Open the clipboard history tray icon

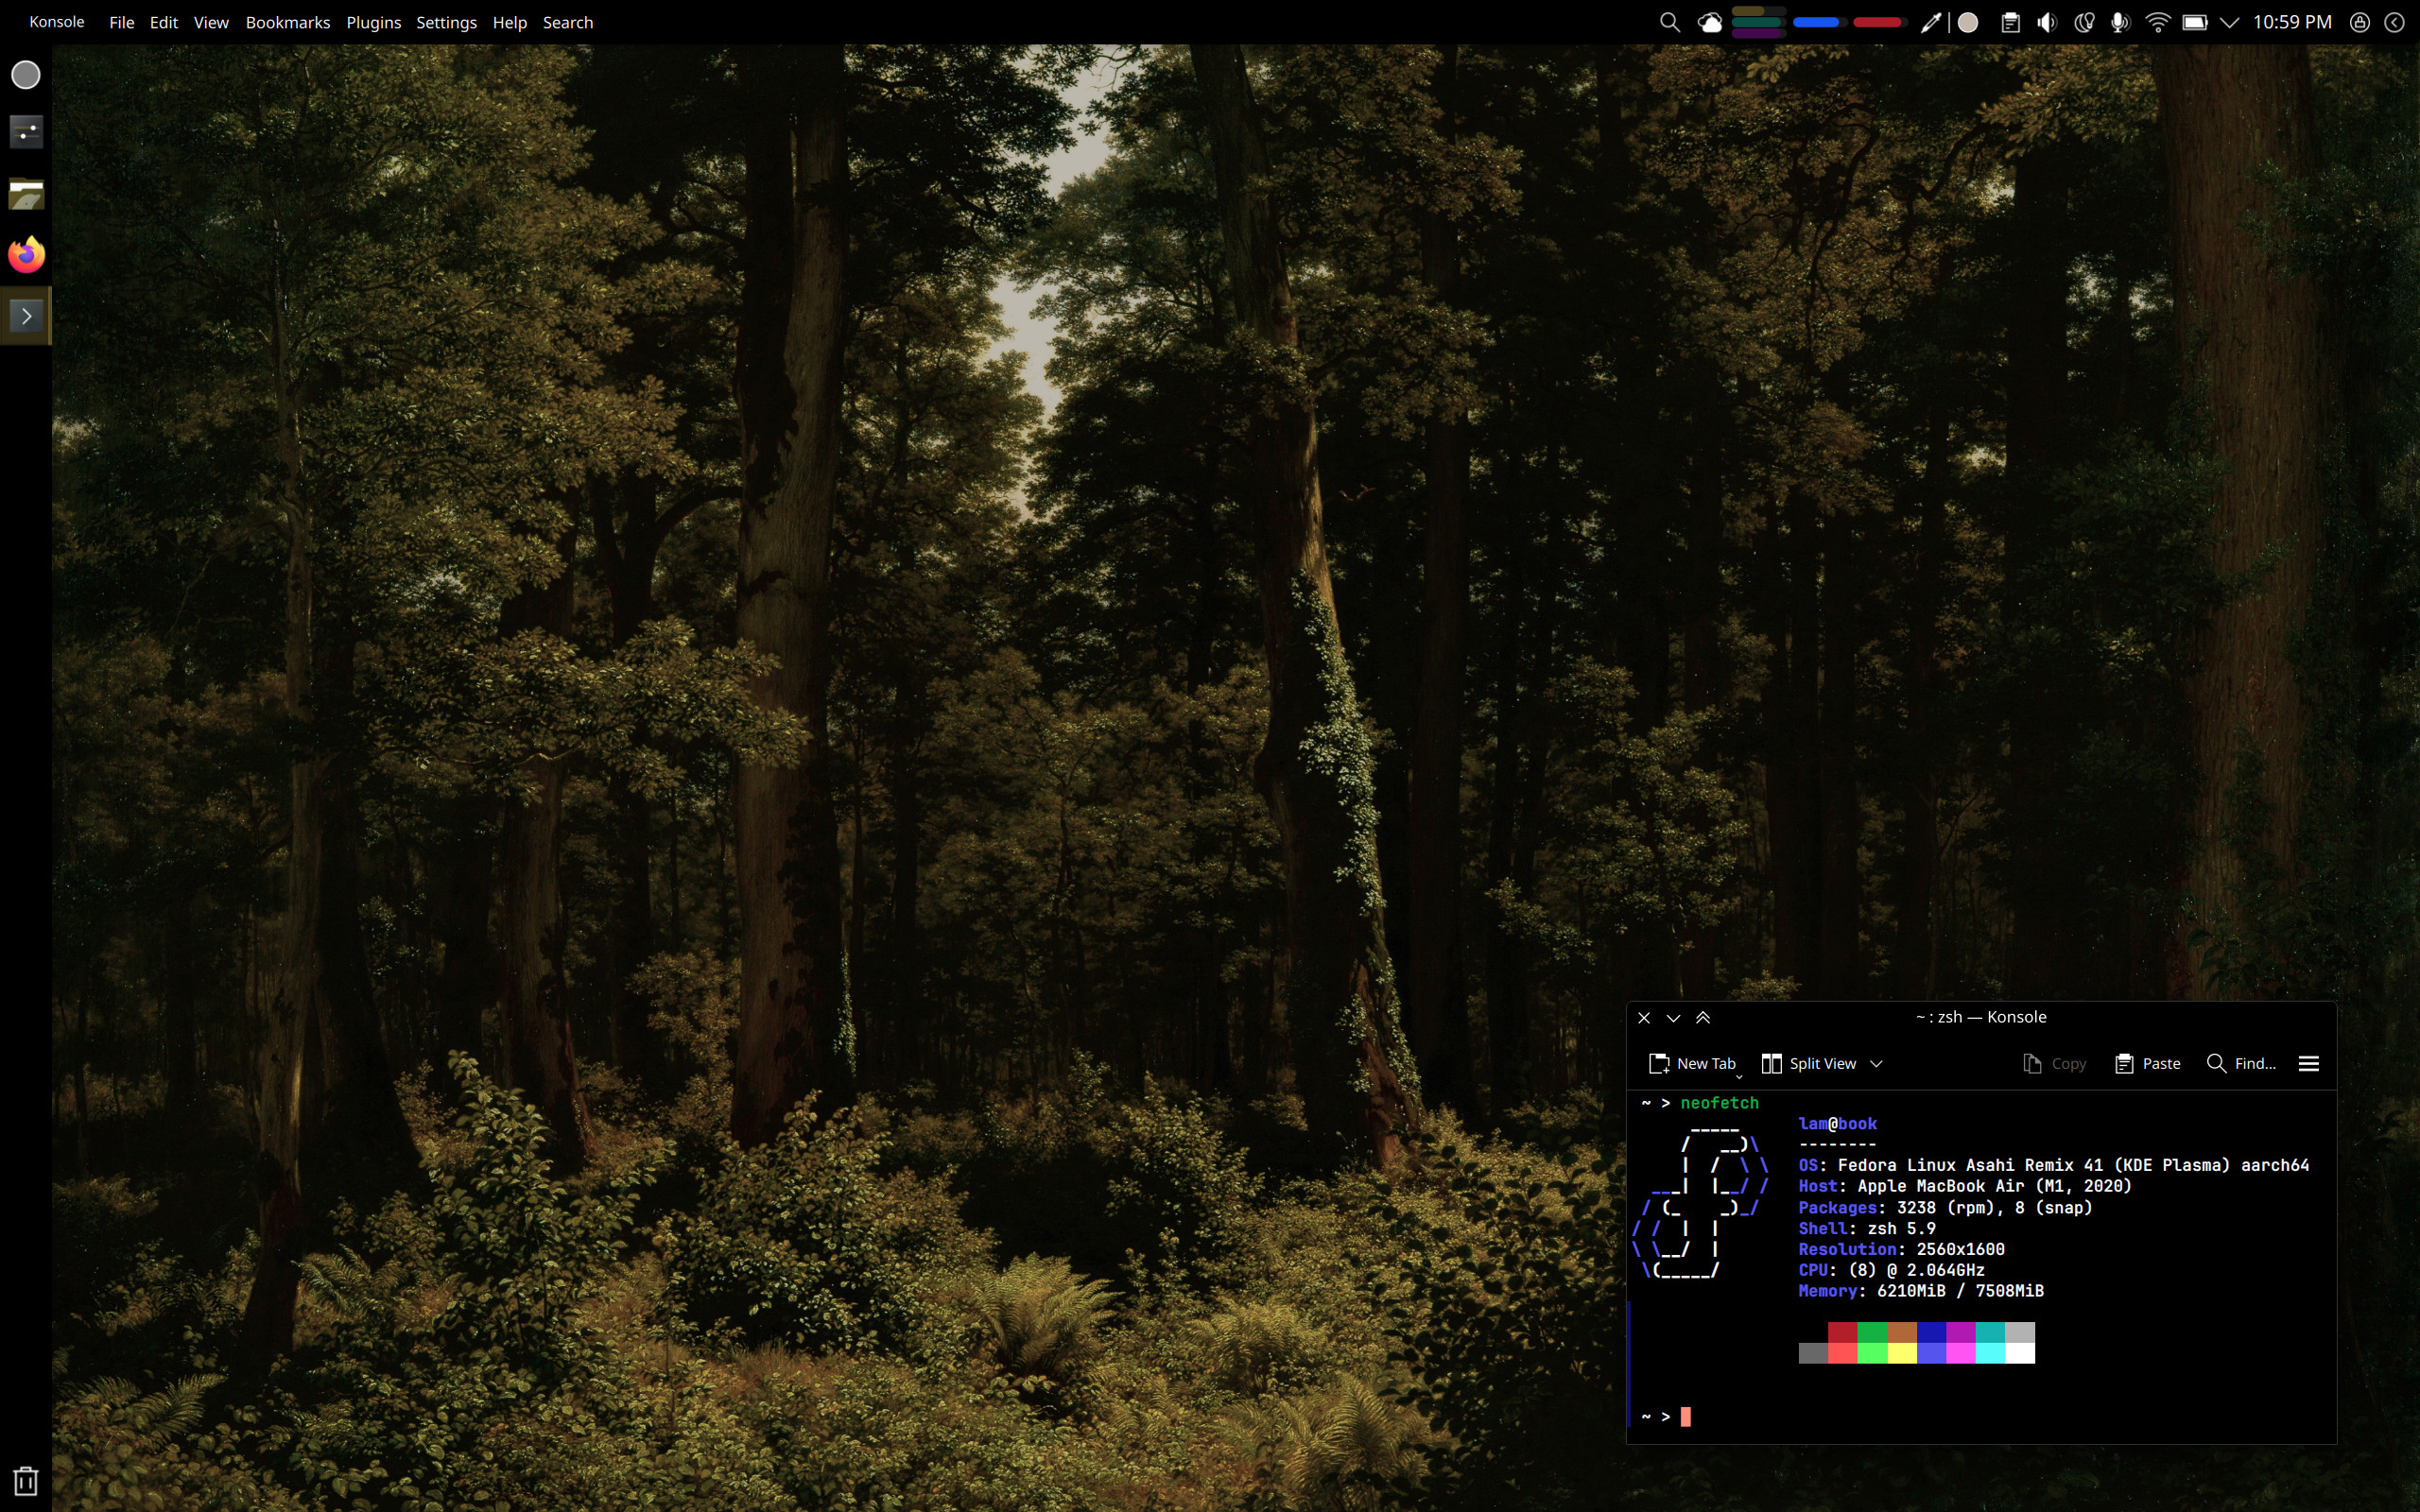(x=2010, y=22)
